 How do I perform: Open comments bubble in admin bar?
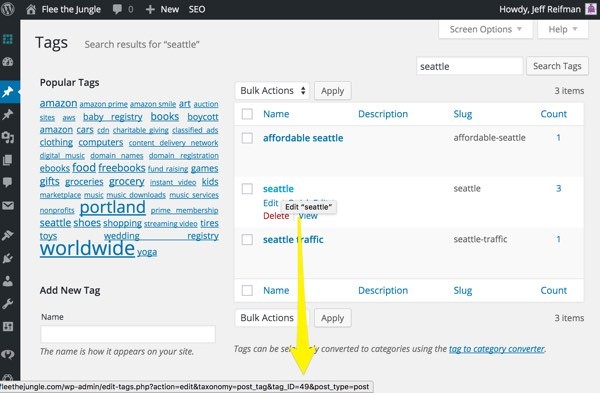pyautogui.click(x=117, y=9)
